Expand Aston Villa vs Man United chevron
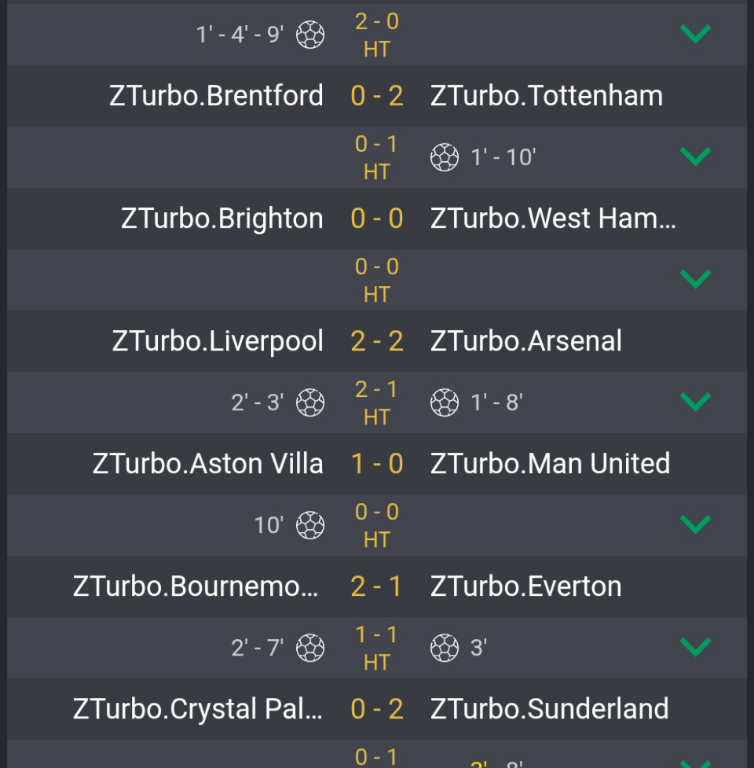The height and width of the screenshot is (768, 754). coord(695,525)
